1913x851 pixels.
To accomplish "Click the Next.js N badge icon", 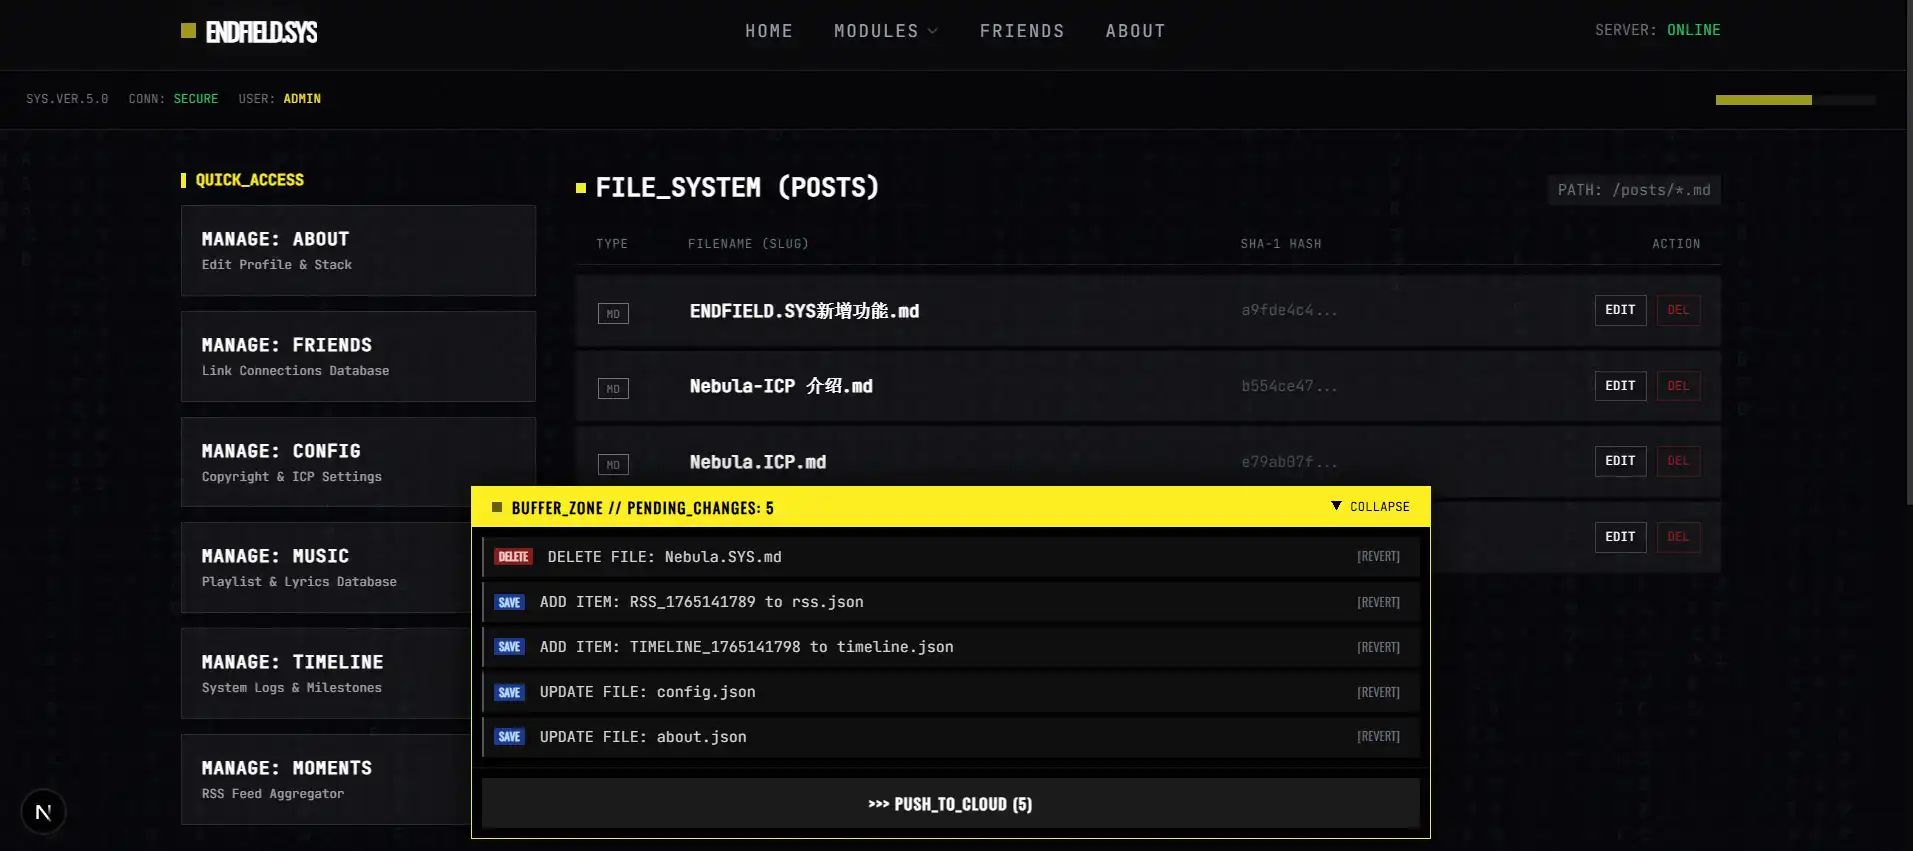I will (x=43, y=812).
